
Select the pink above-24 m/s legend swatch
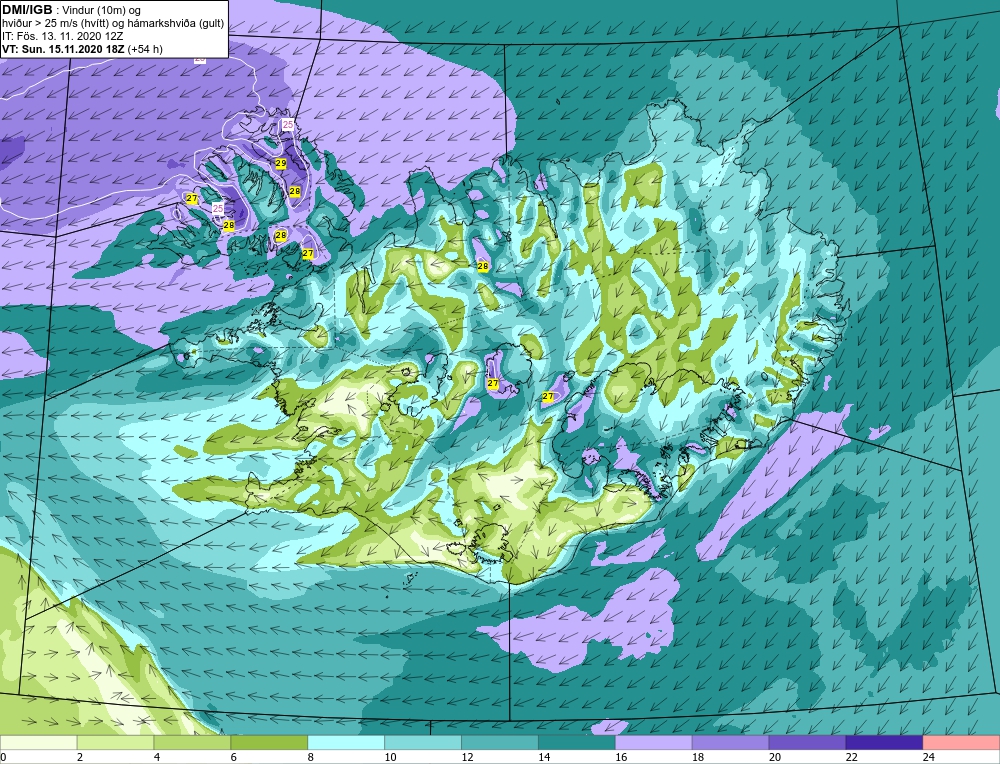point(961,743)
